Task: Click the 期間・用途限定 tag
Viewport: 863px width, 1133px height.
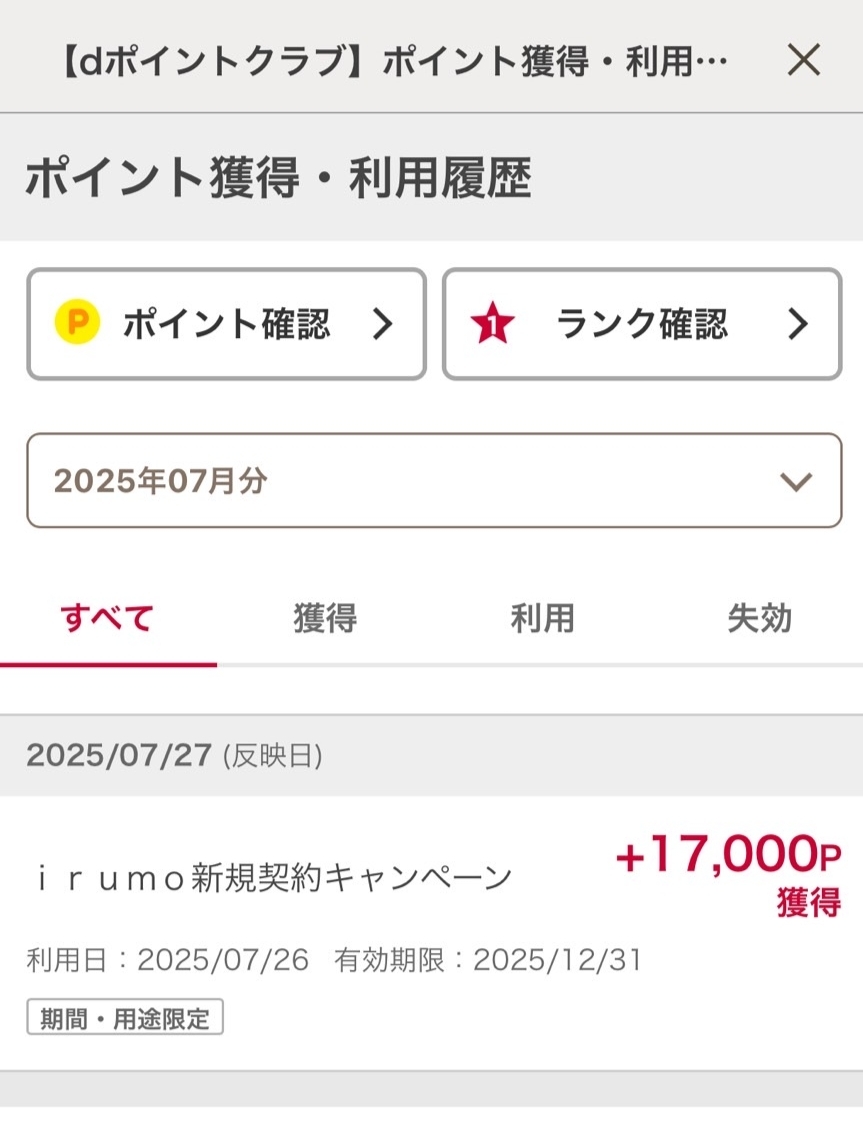Action: point(125,1019)
